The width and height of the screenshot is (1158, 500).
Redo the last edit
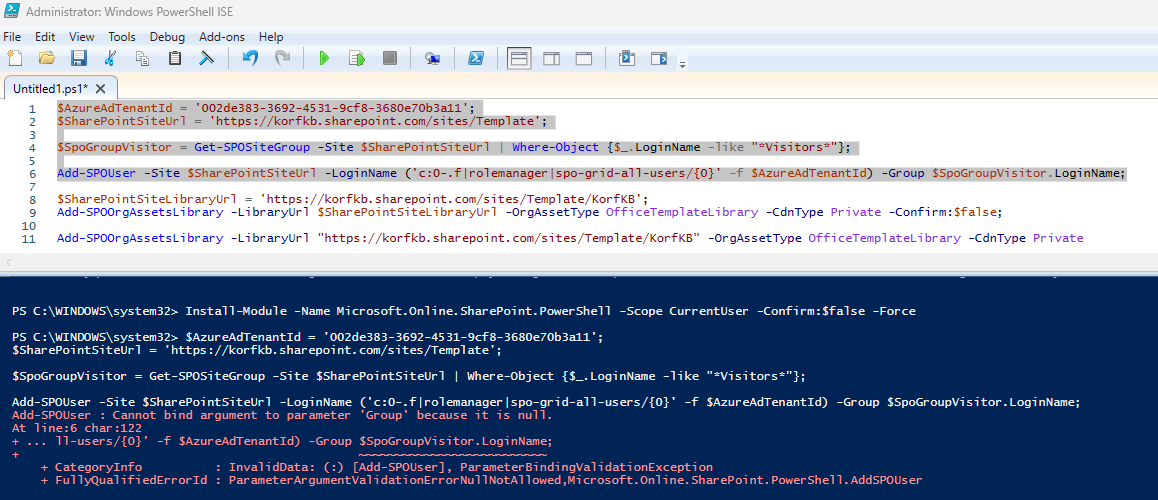pos(282,58)
